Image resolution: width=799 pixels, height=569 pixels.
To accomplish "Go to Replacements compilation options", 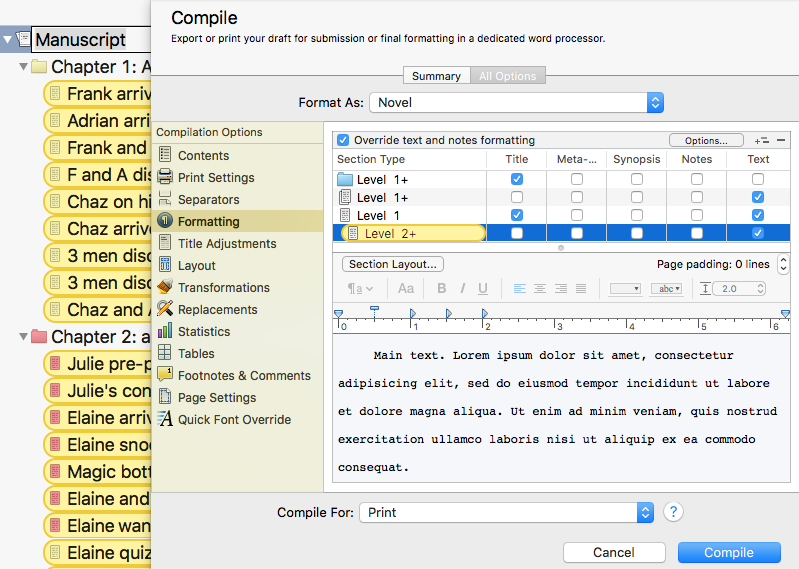I will coord(217,309).
